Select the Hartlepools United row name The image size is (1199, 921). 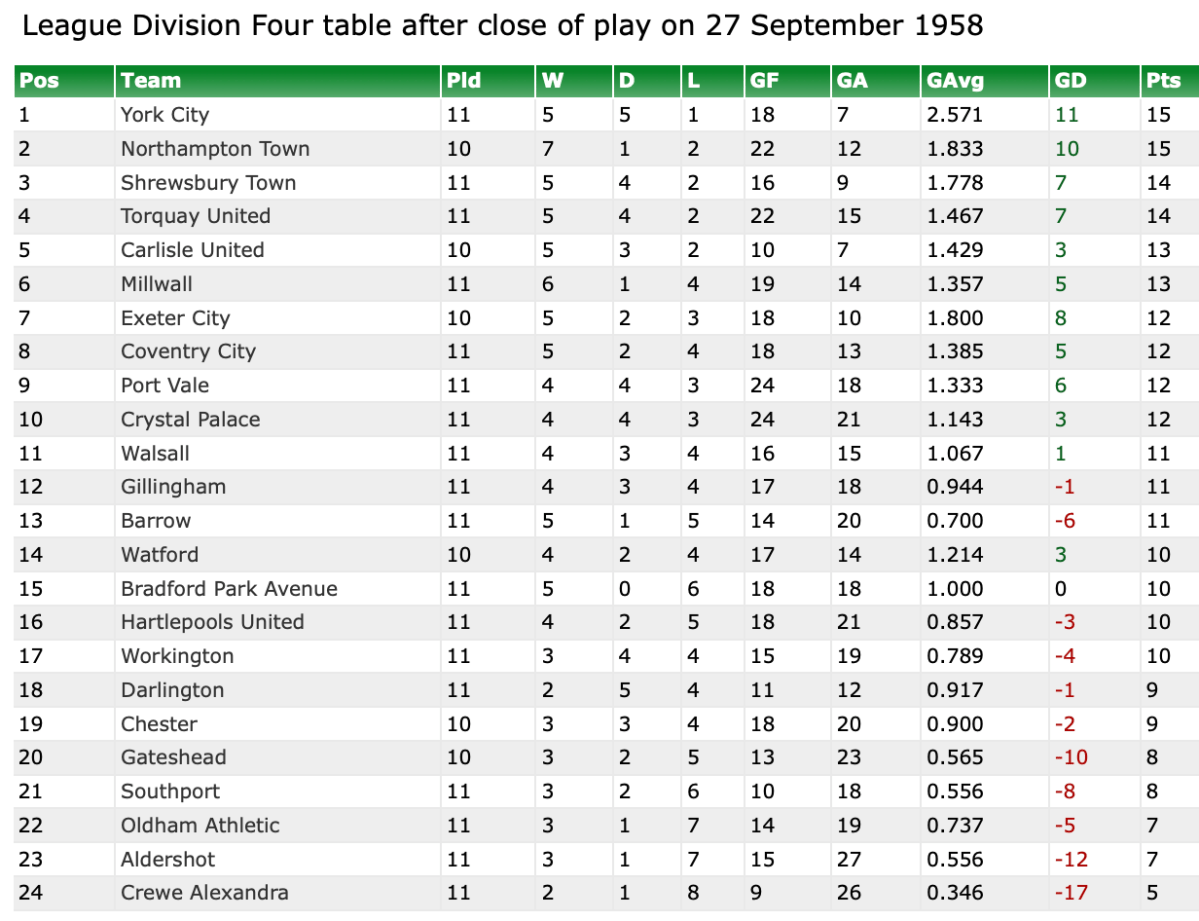pos(212,622)
